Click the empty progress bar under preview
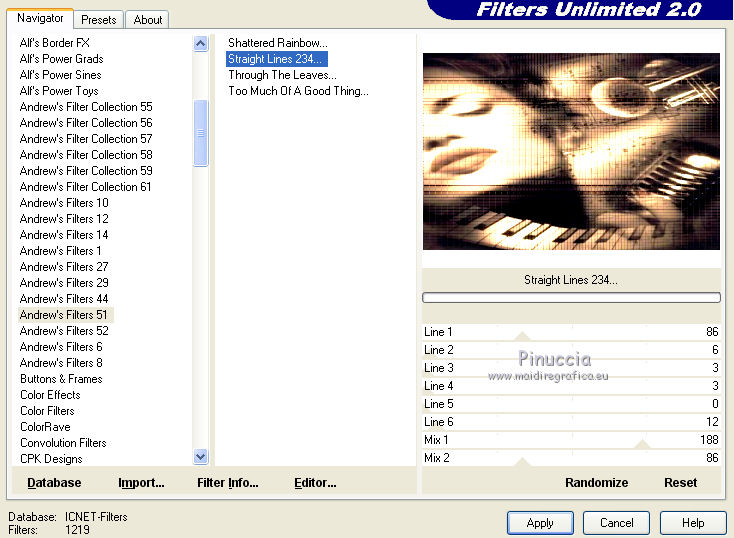 (571, 297)
